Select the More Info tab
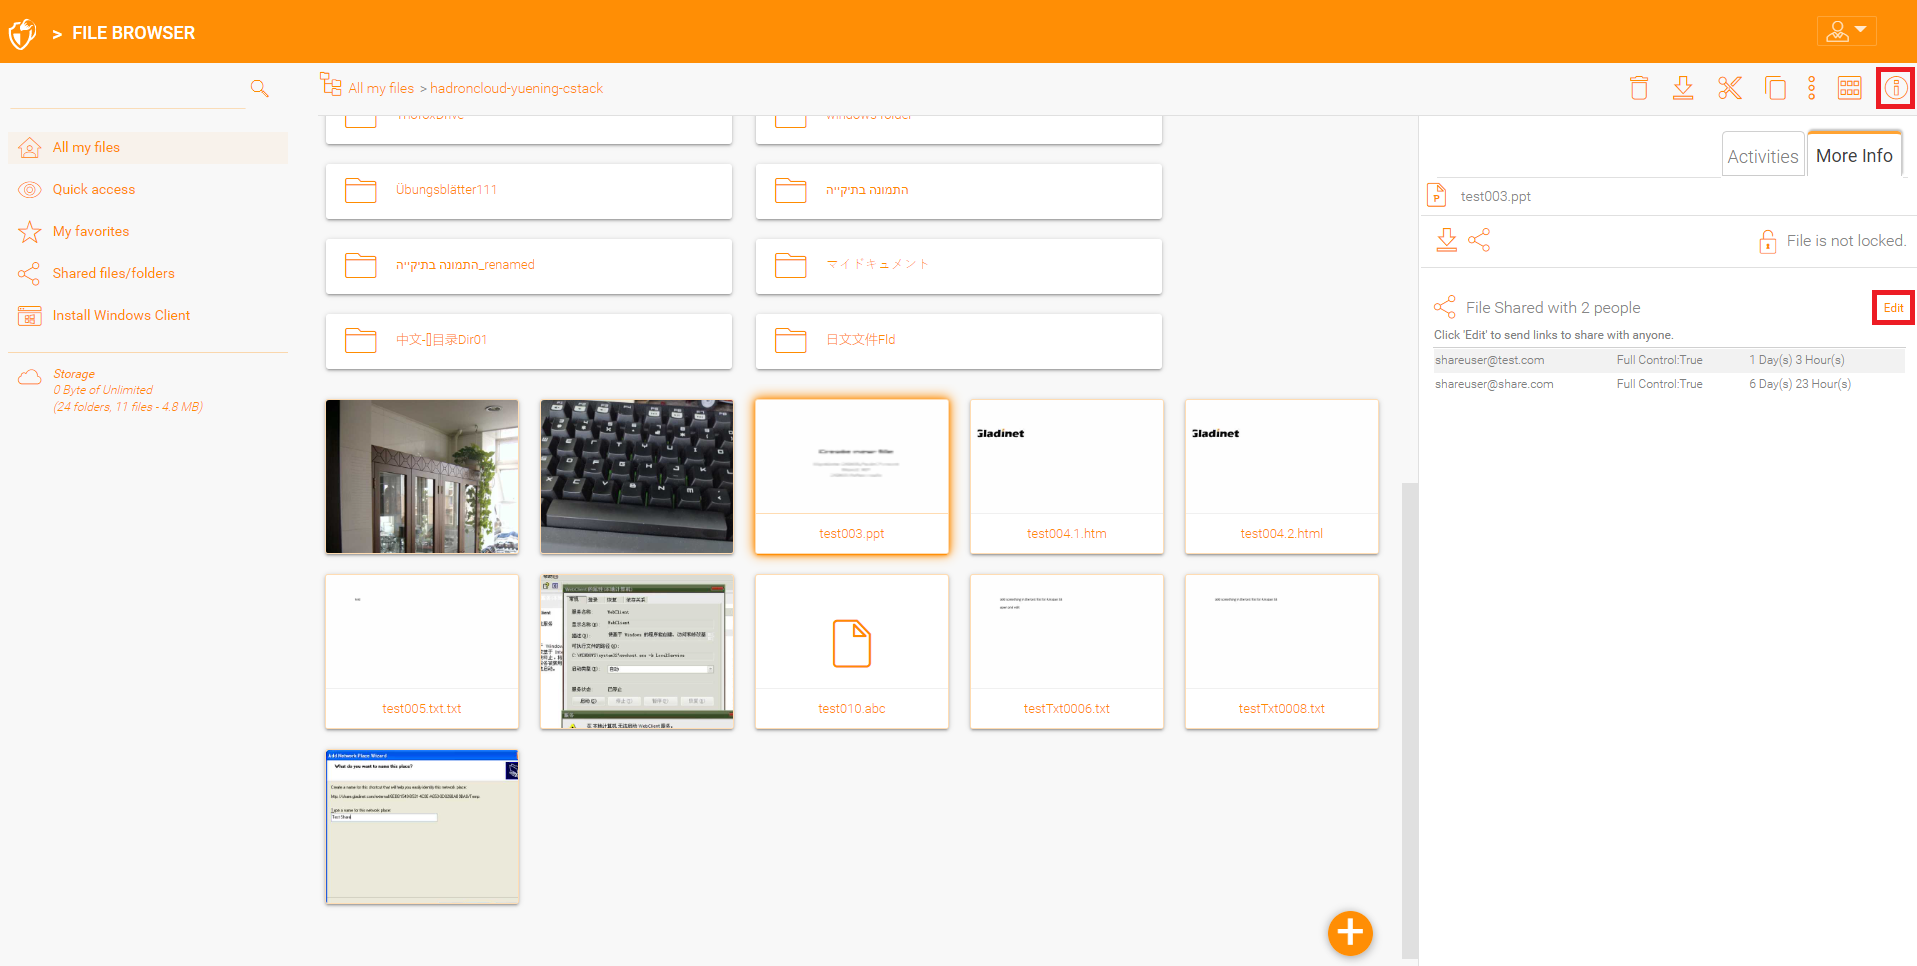This screenshot has height=966, width=1917. [x=1853, y=156]
